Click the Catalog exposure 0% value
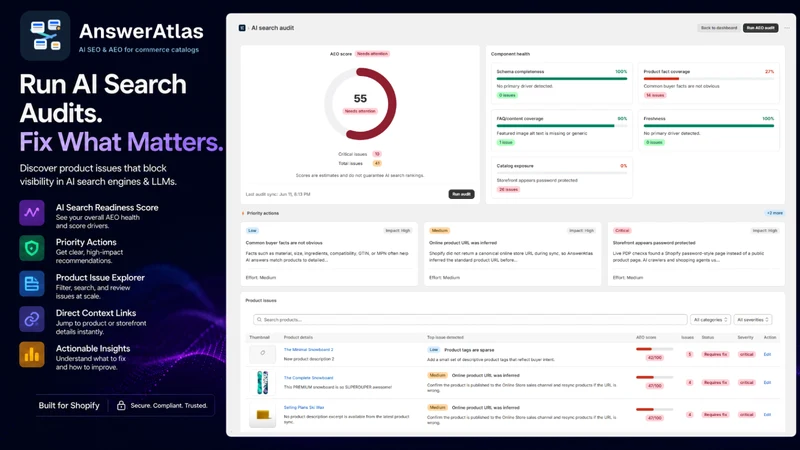The image size is (800, 450). (x=623, y=166)
